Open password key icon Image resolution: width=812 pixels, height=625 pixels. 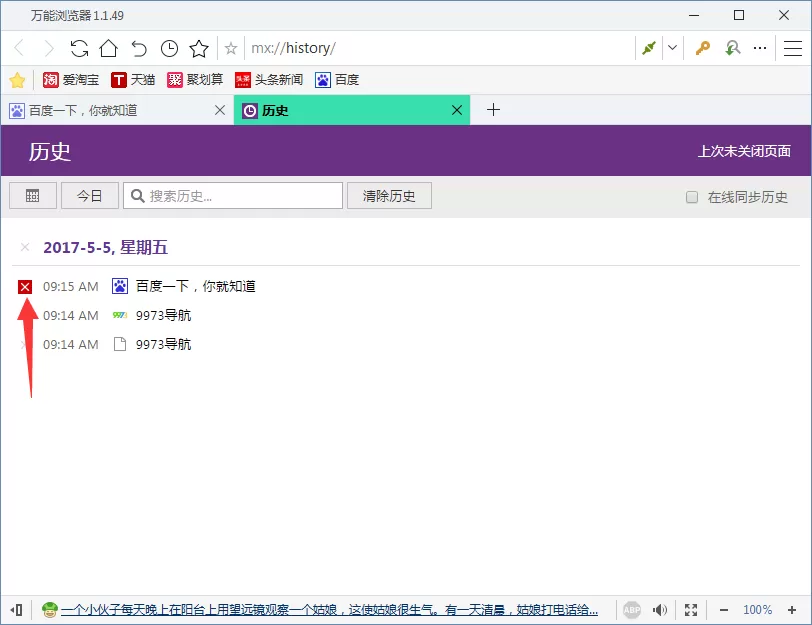pyautogui.click(x=703, y=48)
